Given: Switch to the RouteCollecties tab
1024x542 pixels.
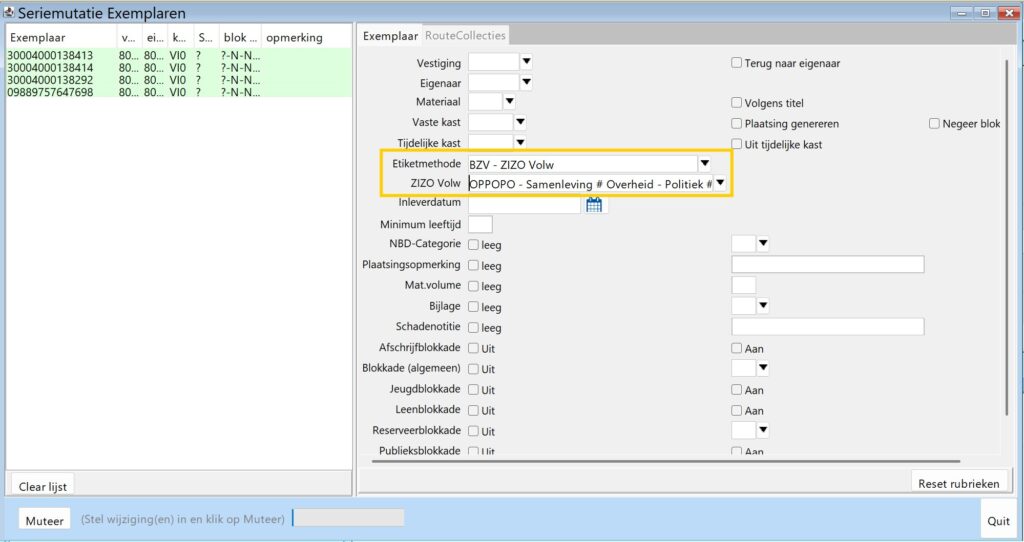Looking at the screenshot, I should [466, 36].
